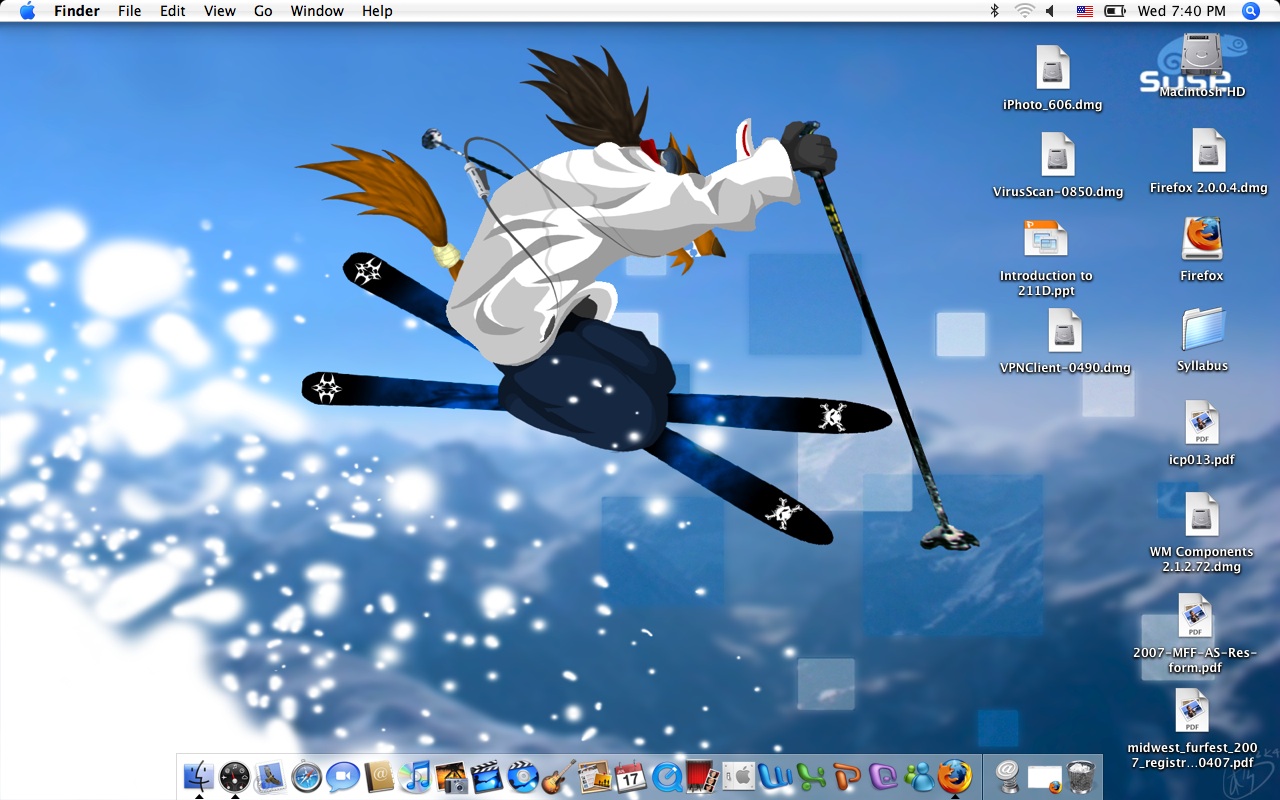Launch Dashboard from the Dock
The image size is (1280, 800).
(x=235, y=776)
